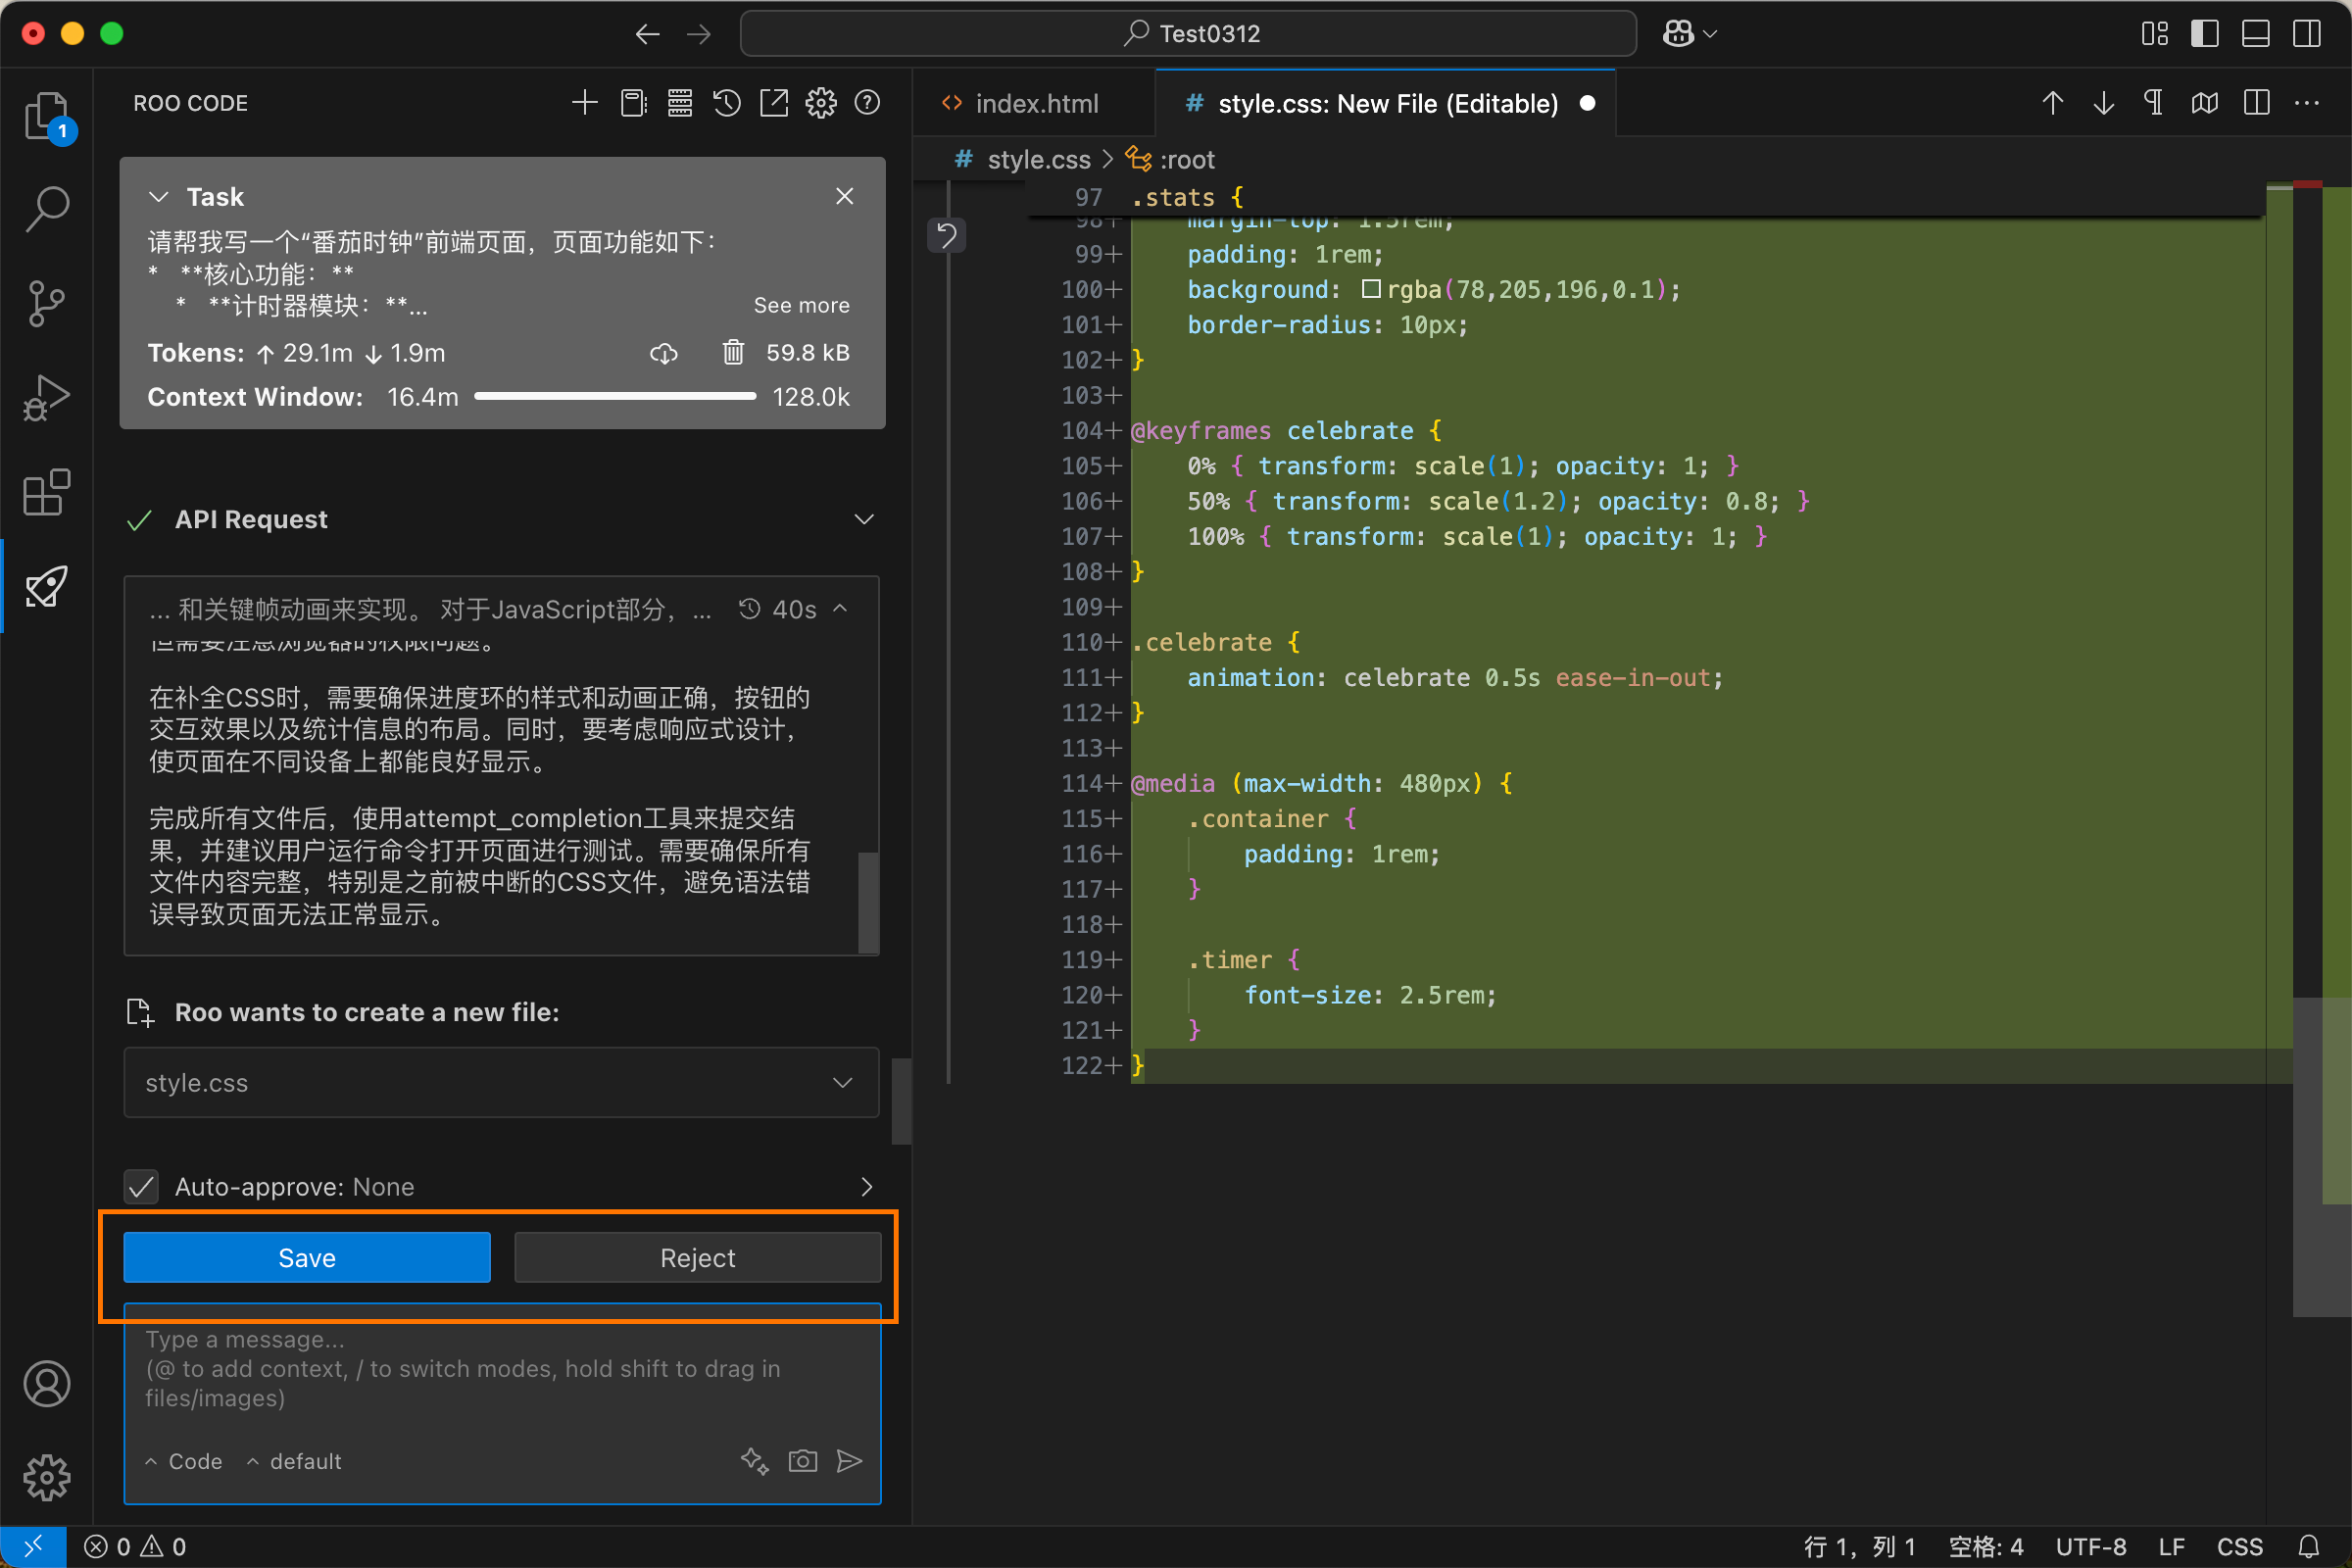
Task: Toggle the primary side bar layout button
Action: coord(2204,34)
